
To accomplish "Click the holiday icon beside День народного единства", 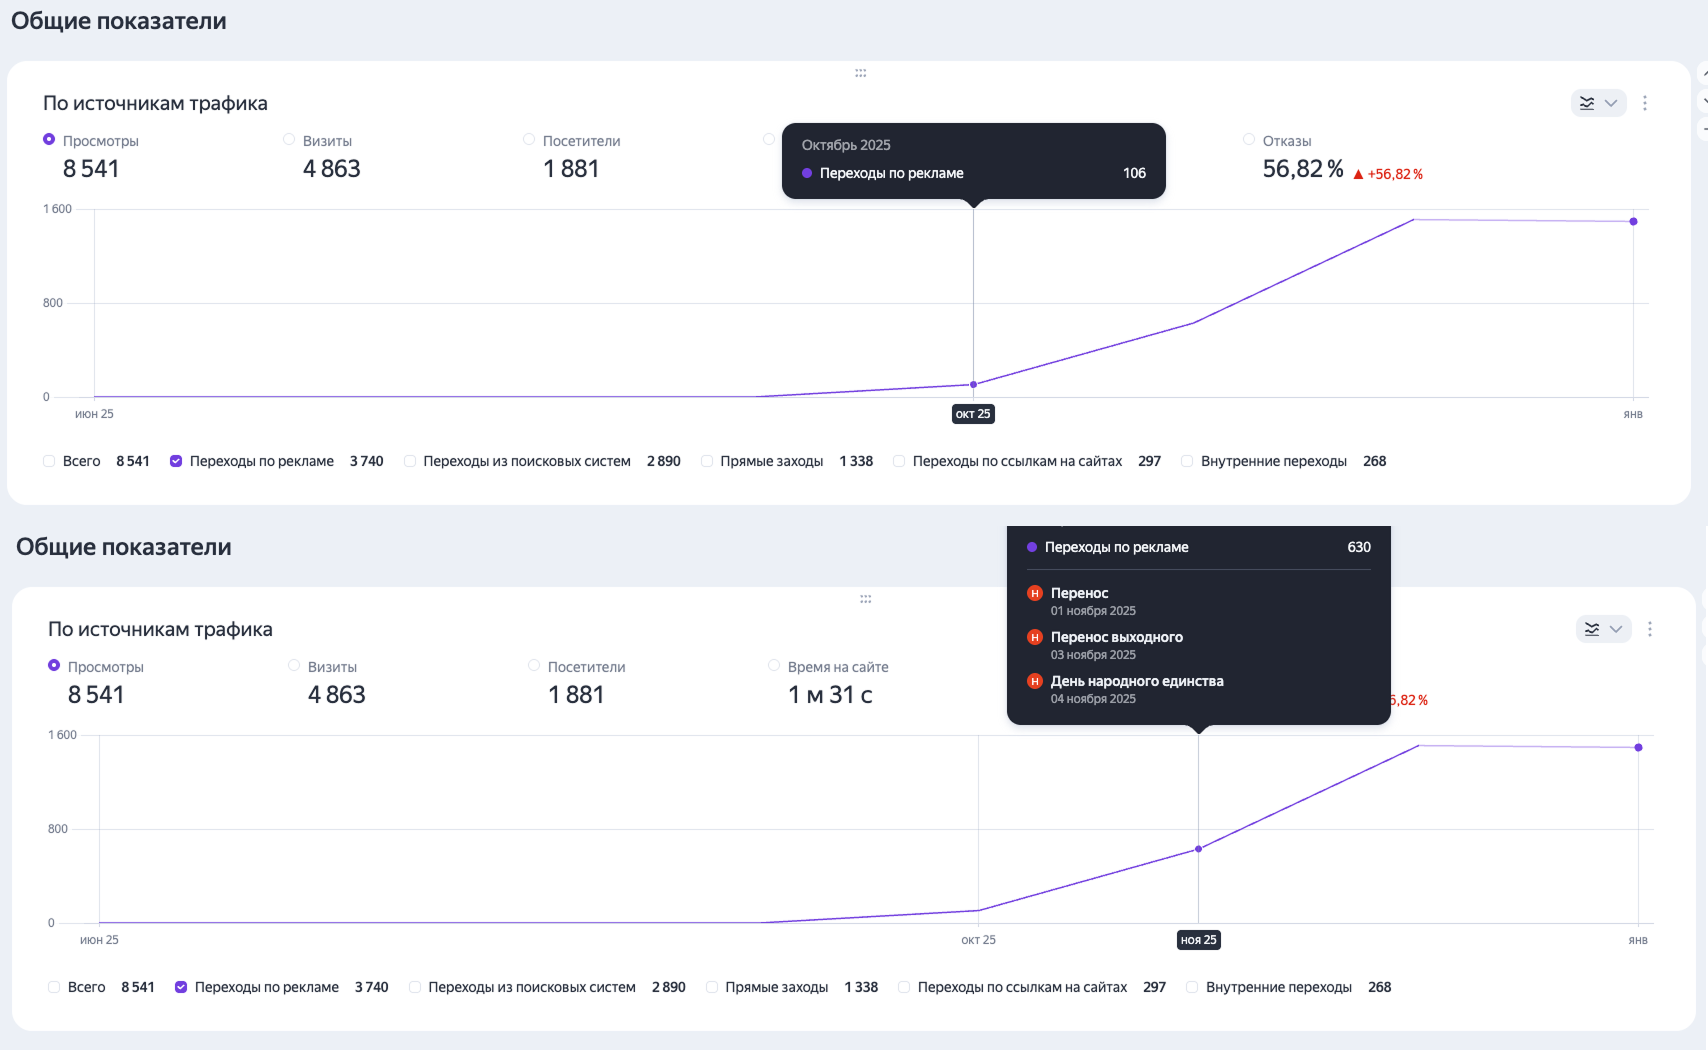I will 1035,681.
